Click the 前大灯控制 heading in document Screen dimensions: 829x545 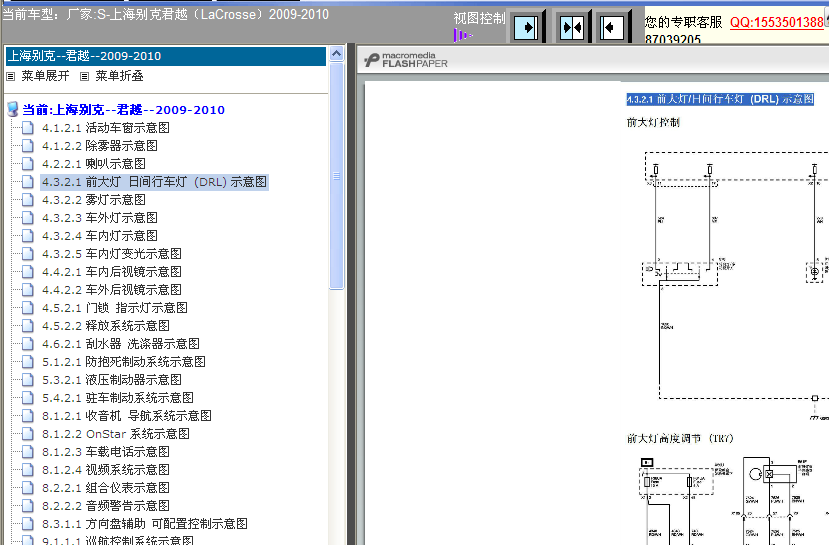[653, 122]
